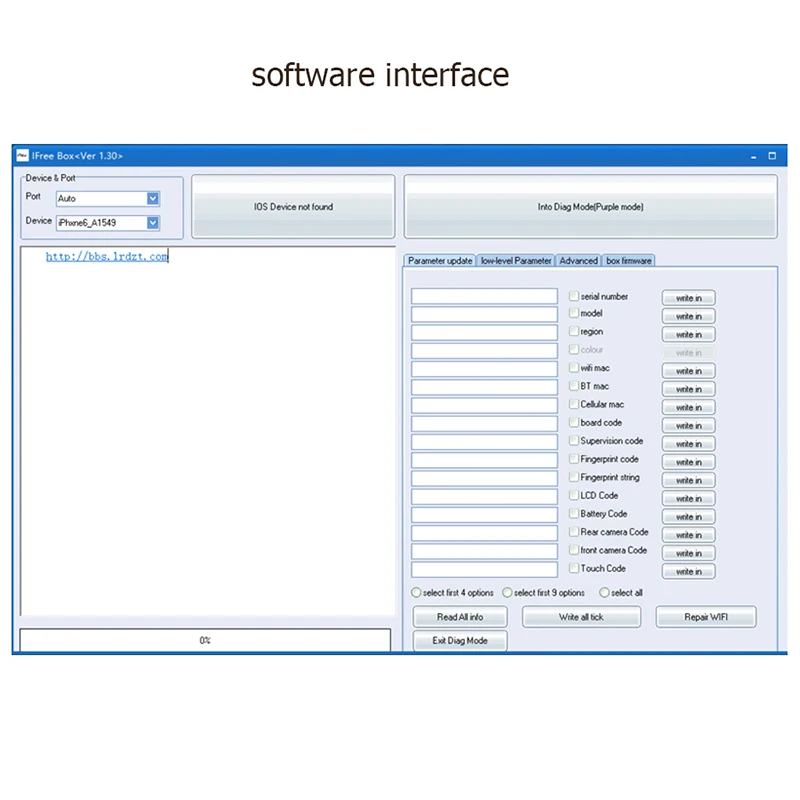Click the IFree Box title bar app icon
The height and width of the screenshot is (800, 800).
point(22,156)
